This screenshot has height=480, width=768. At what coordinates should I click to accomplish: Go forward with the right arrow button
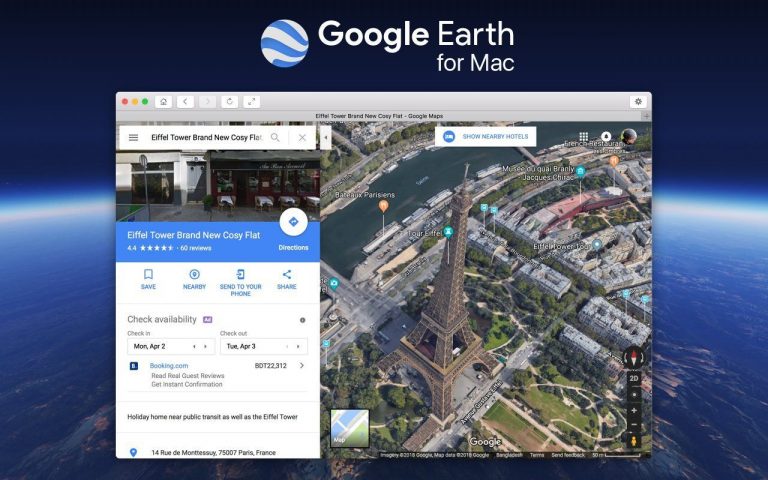coord(207,101)
